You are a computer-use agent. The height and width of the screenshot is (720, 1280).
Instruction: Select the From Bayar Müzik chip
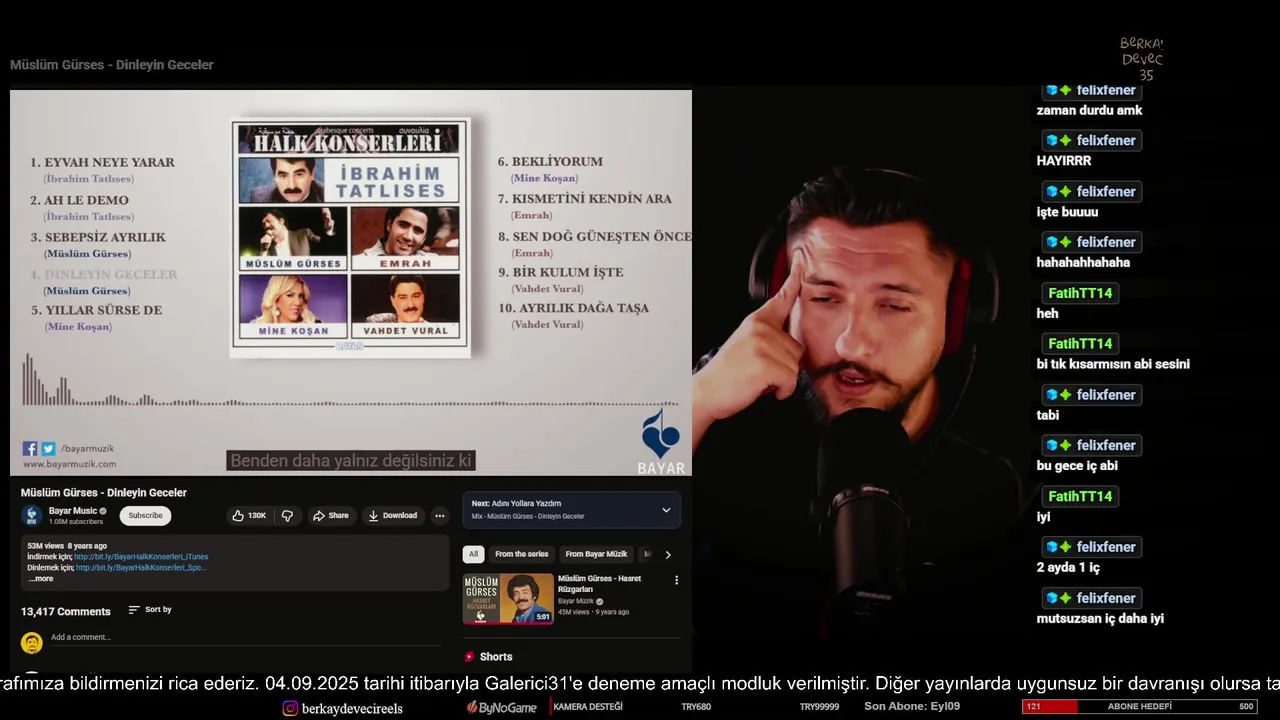[596, 554]
